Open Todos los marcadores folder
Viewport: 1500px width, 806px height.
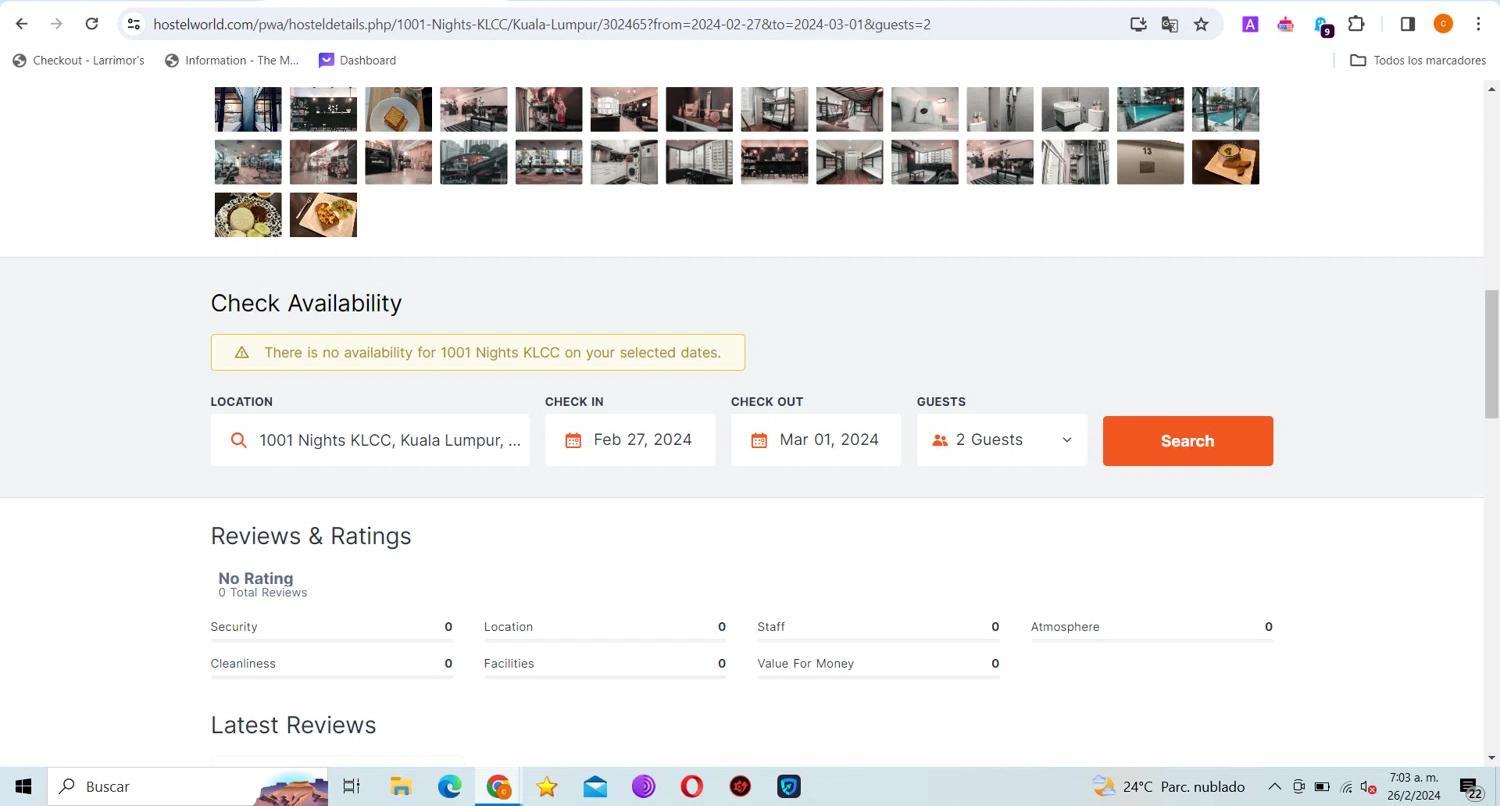tap(1418, 60)
